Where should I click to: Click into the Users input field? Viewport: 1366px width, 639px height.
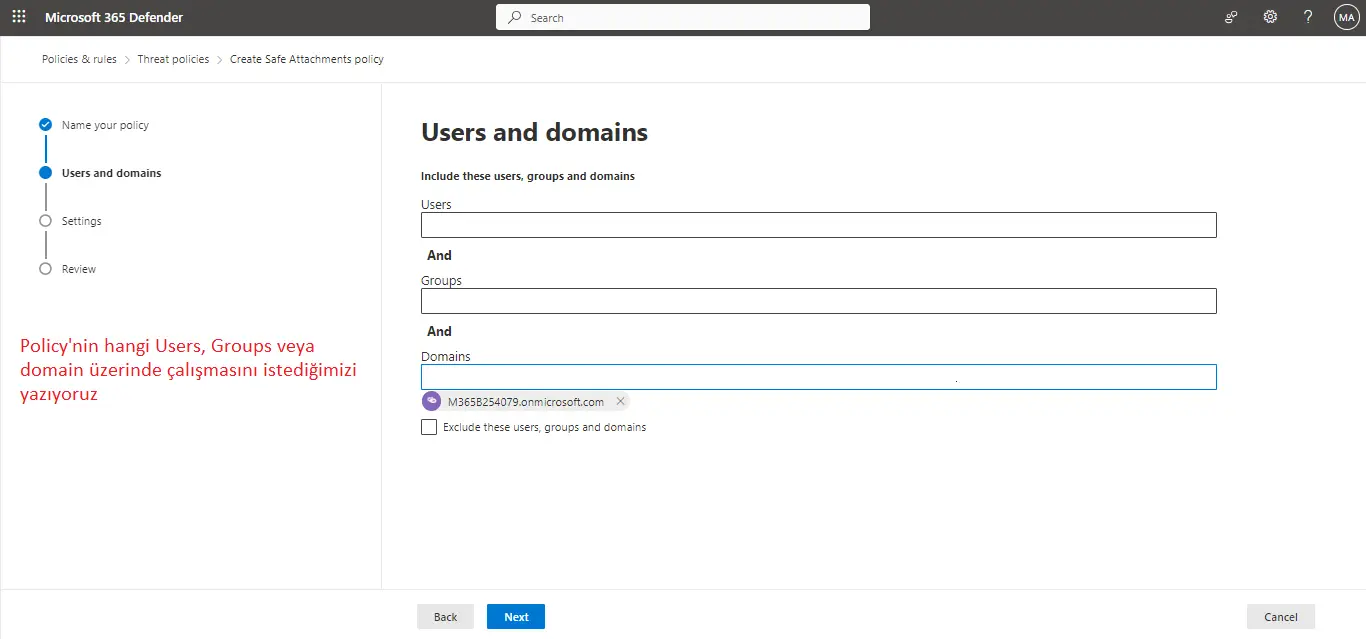coord(818,225)
